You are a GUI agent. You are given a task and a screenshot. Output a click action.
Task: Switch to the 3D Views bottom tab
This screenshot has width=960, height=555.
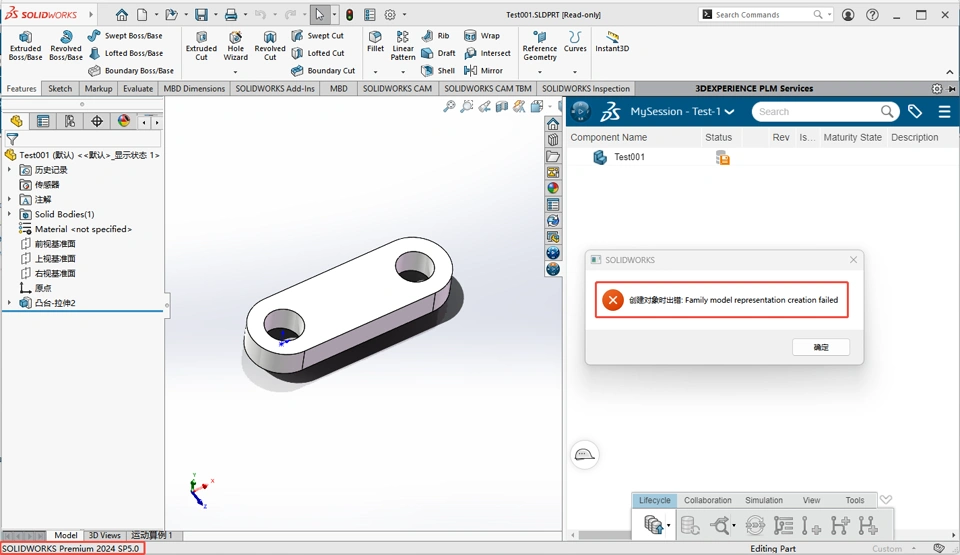(x=105, y=535)
